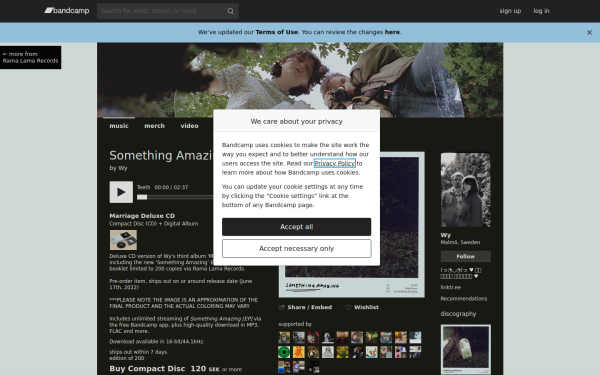Open the log in link
The height and width of the screenshot is (375, 600).
(541, 11)
